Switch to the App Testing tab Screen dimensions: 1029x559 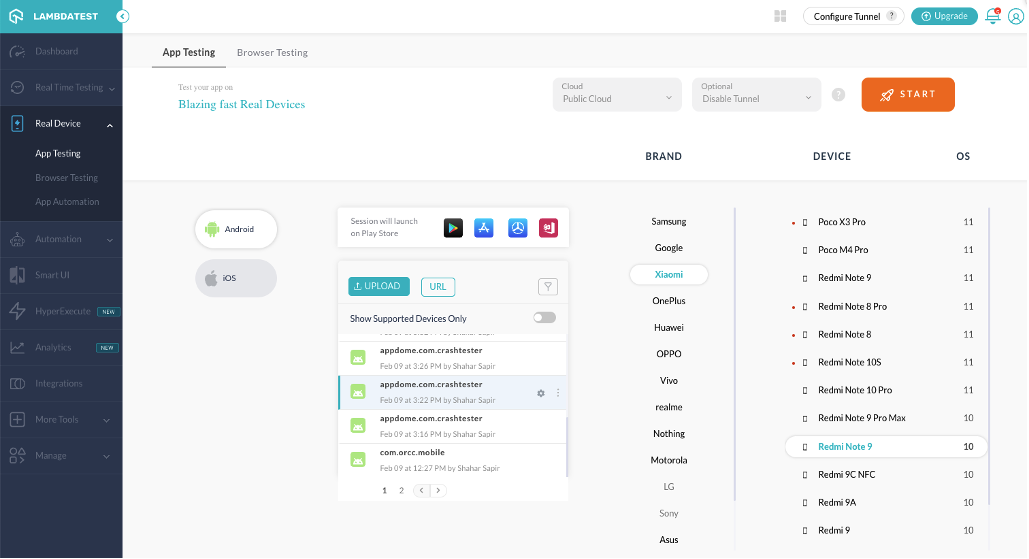189,52
